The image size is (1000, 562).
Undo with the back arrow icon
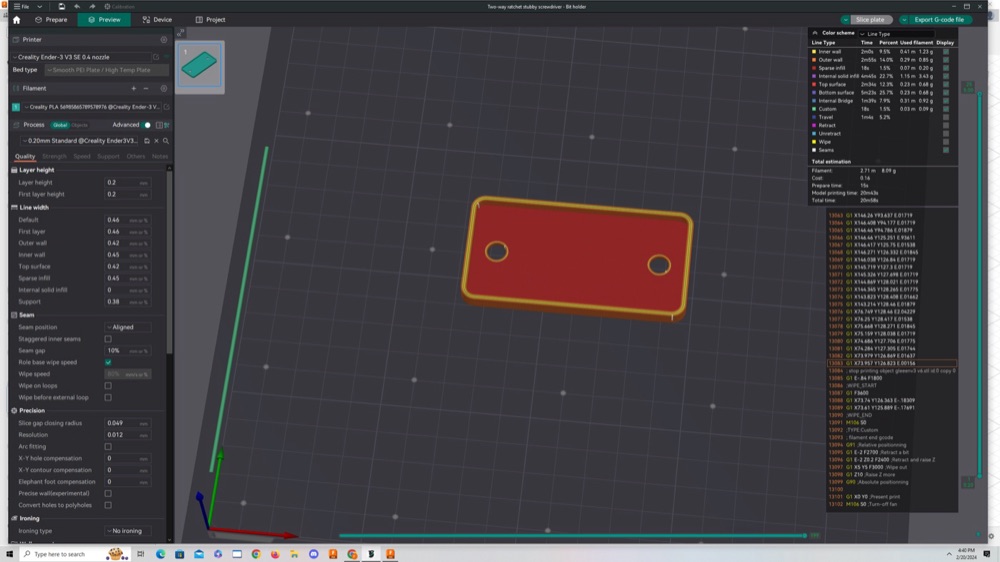pos(77,6)
